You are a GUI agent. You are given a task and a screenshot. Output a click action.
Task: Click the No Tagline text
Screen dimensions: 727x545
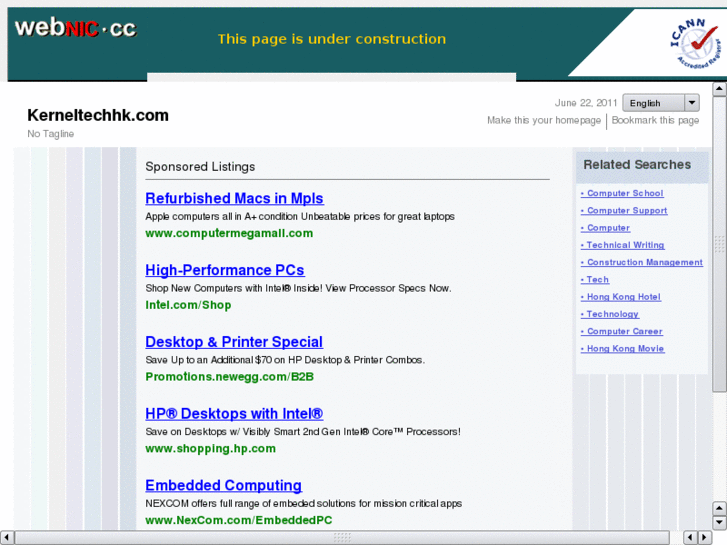point(51,134)
